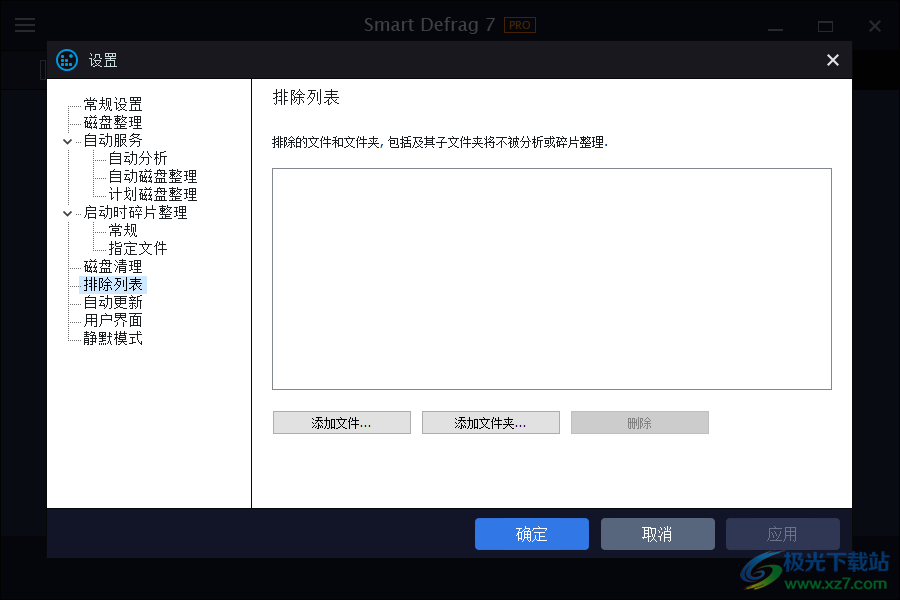The image size is (900, 600).
Task: Cancel changes with the 取消 button
Action: pyautogui.click(x=658, y=534)
